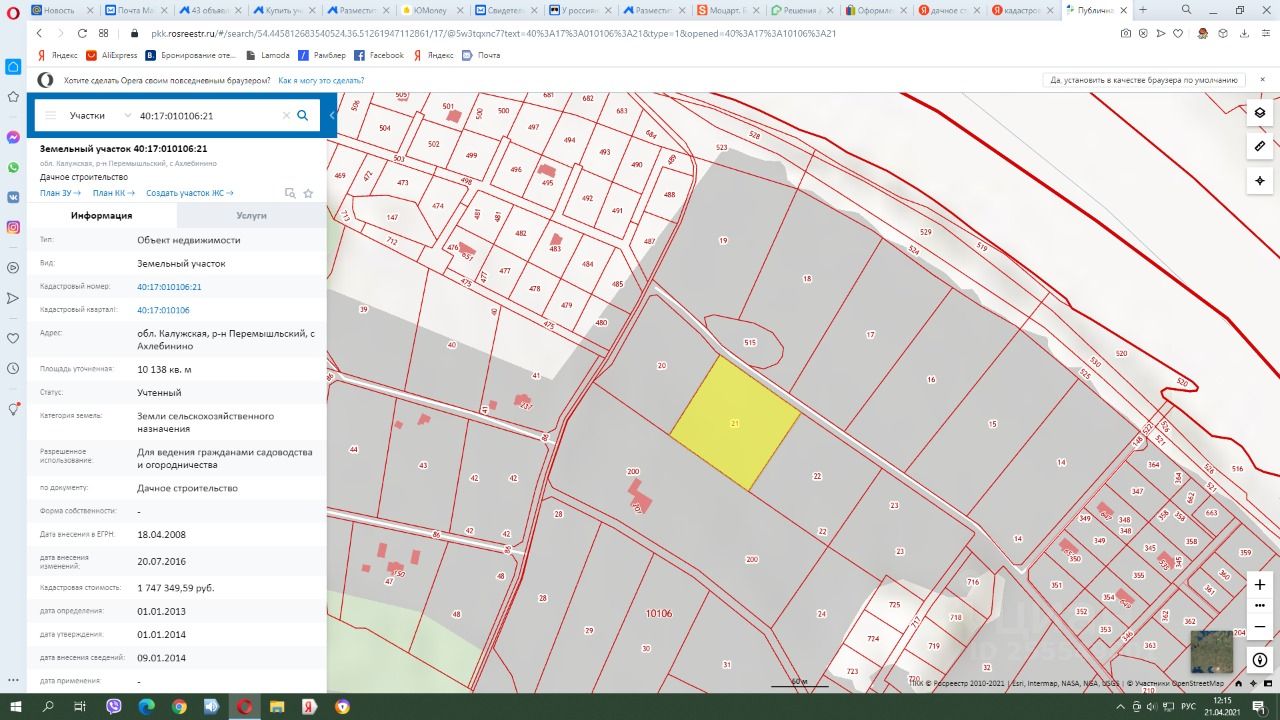Screen dimensions: 1280x720
Task: Switch to the Информация tab
Action: point(102,215)
